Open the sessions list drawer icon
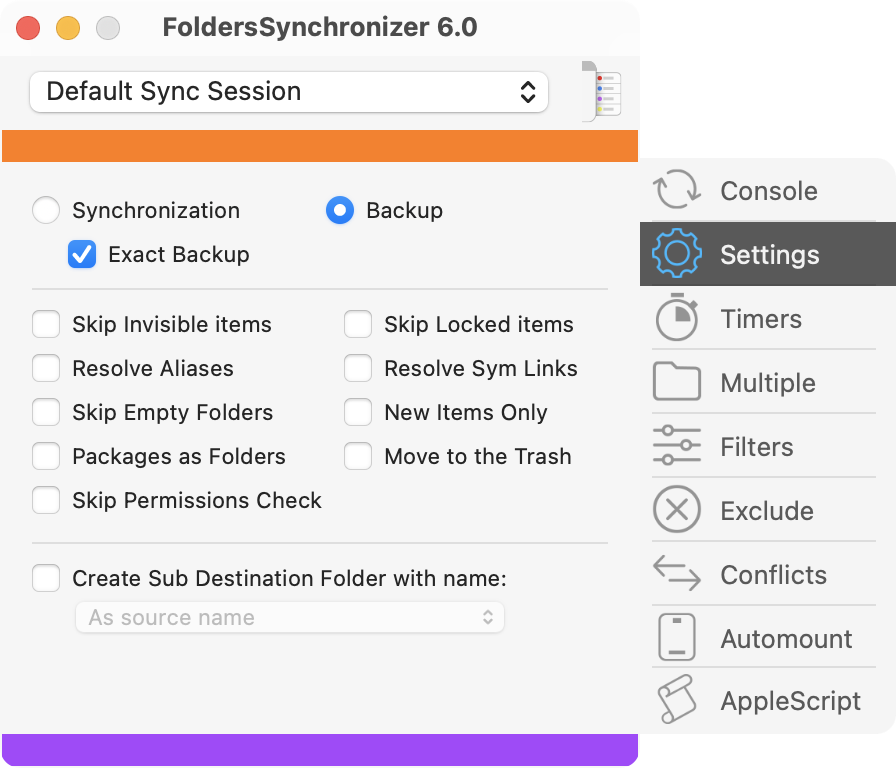 click(602, 92)
